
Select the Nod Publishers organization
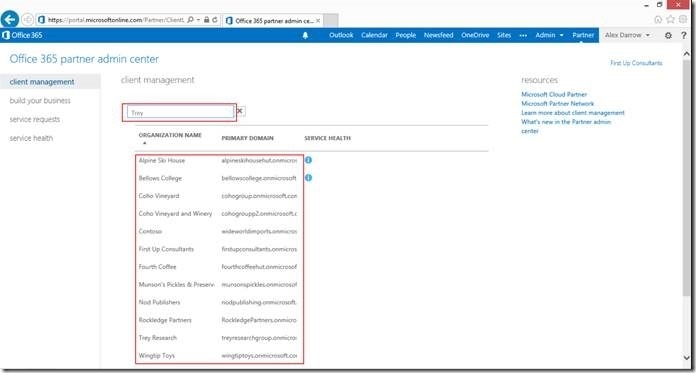(x=159, y=302)
